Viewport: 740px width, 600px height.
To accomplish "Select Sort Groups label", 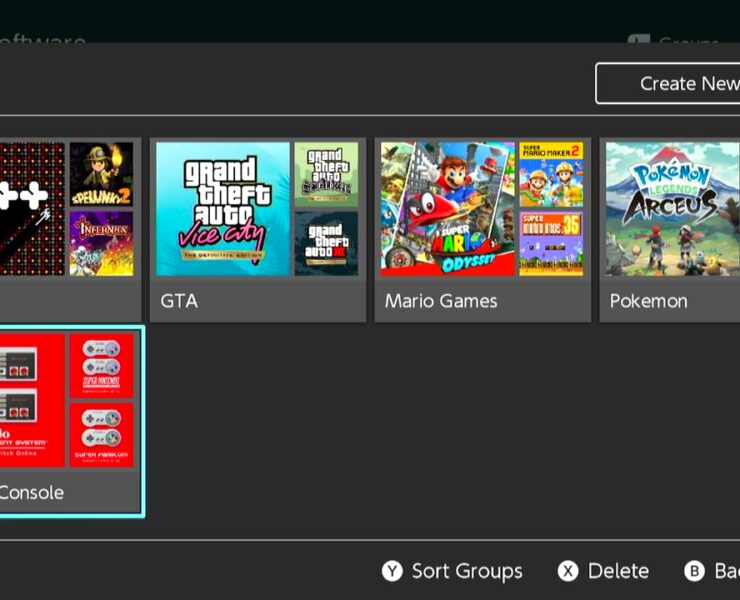I will tap(467, 571).
